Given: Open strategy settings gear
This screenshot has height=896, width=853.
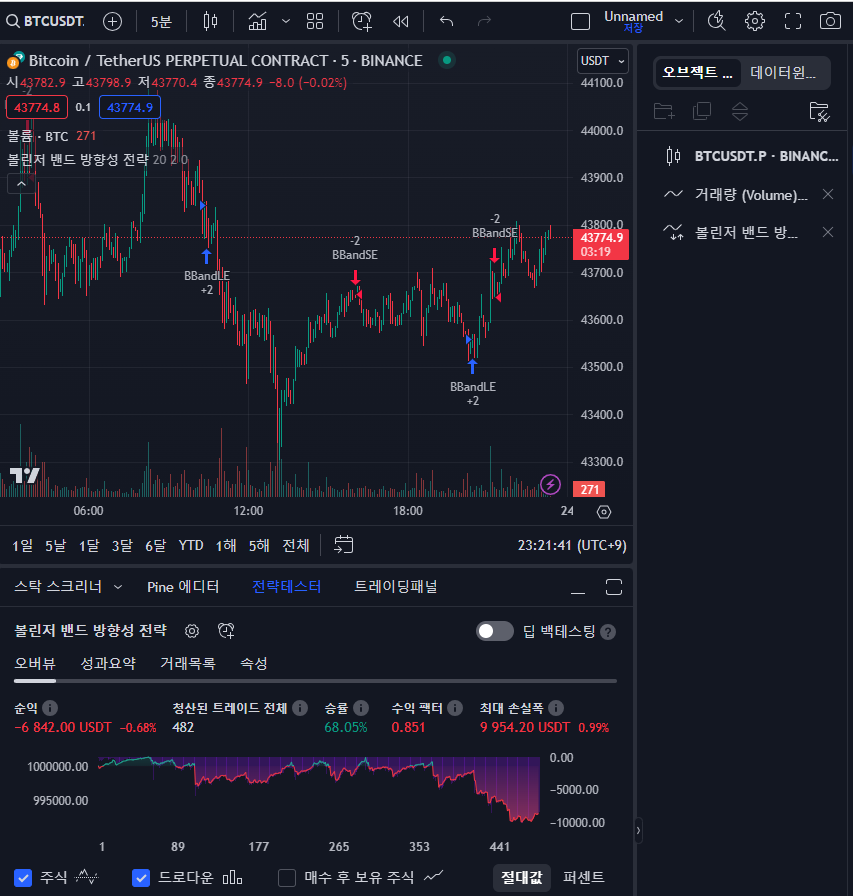Looking at the screenshot, I should coord(192,631).
